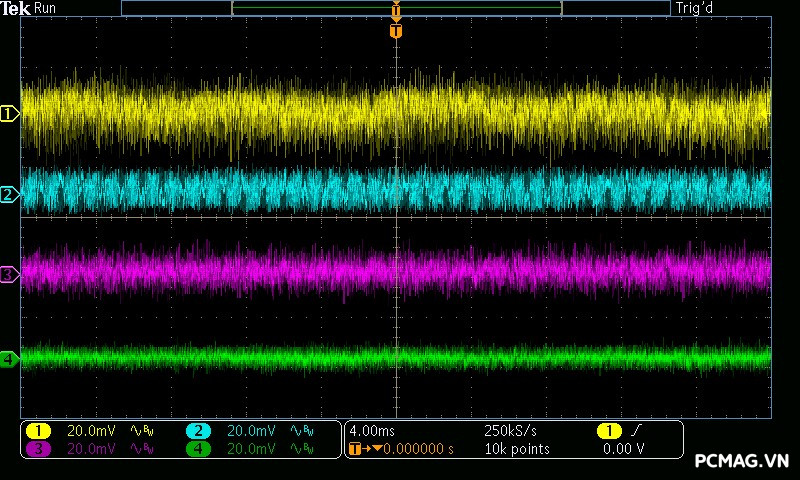The image size is (800, 480).
Task: Click the channel 4 green ground marker
Action: tap(9, 358)
